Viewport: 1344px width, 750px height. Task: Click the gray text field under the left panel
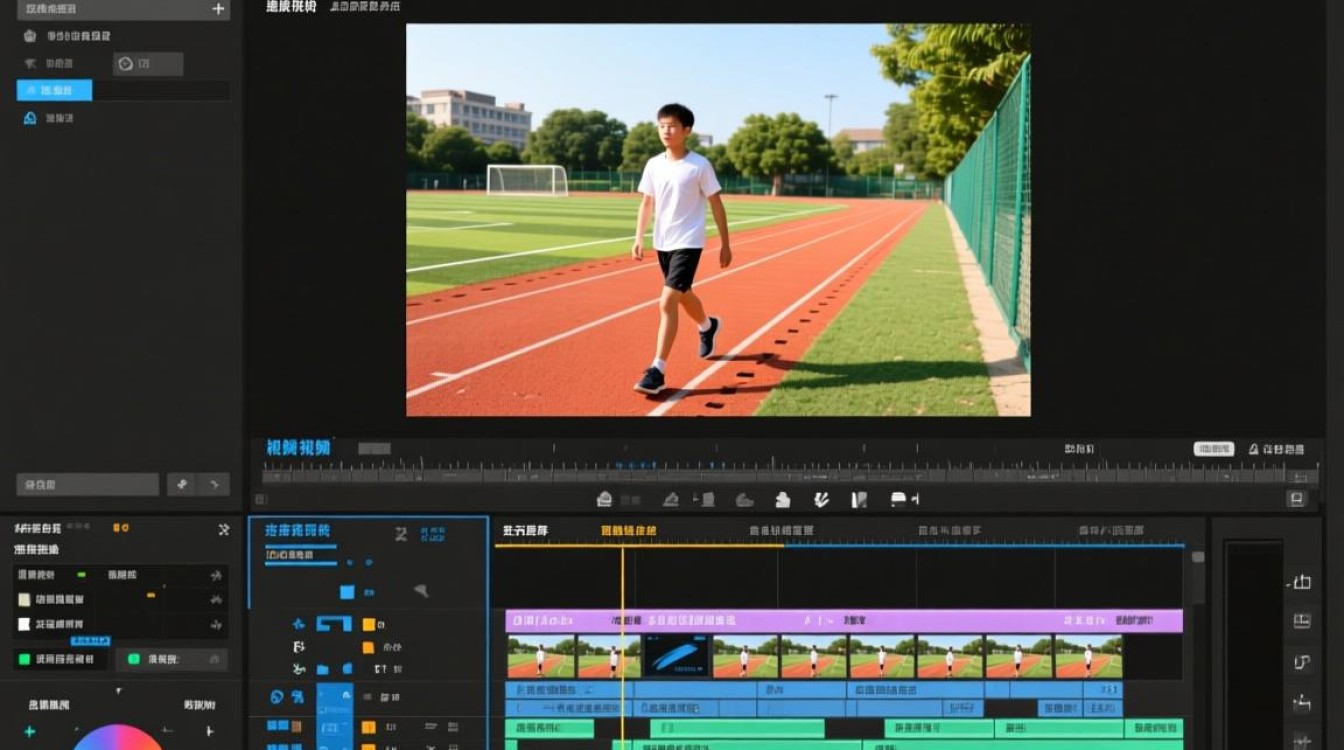[88, 485]
